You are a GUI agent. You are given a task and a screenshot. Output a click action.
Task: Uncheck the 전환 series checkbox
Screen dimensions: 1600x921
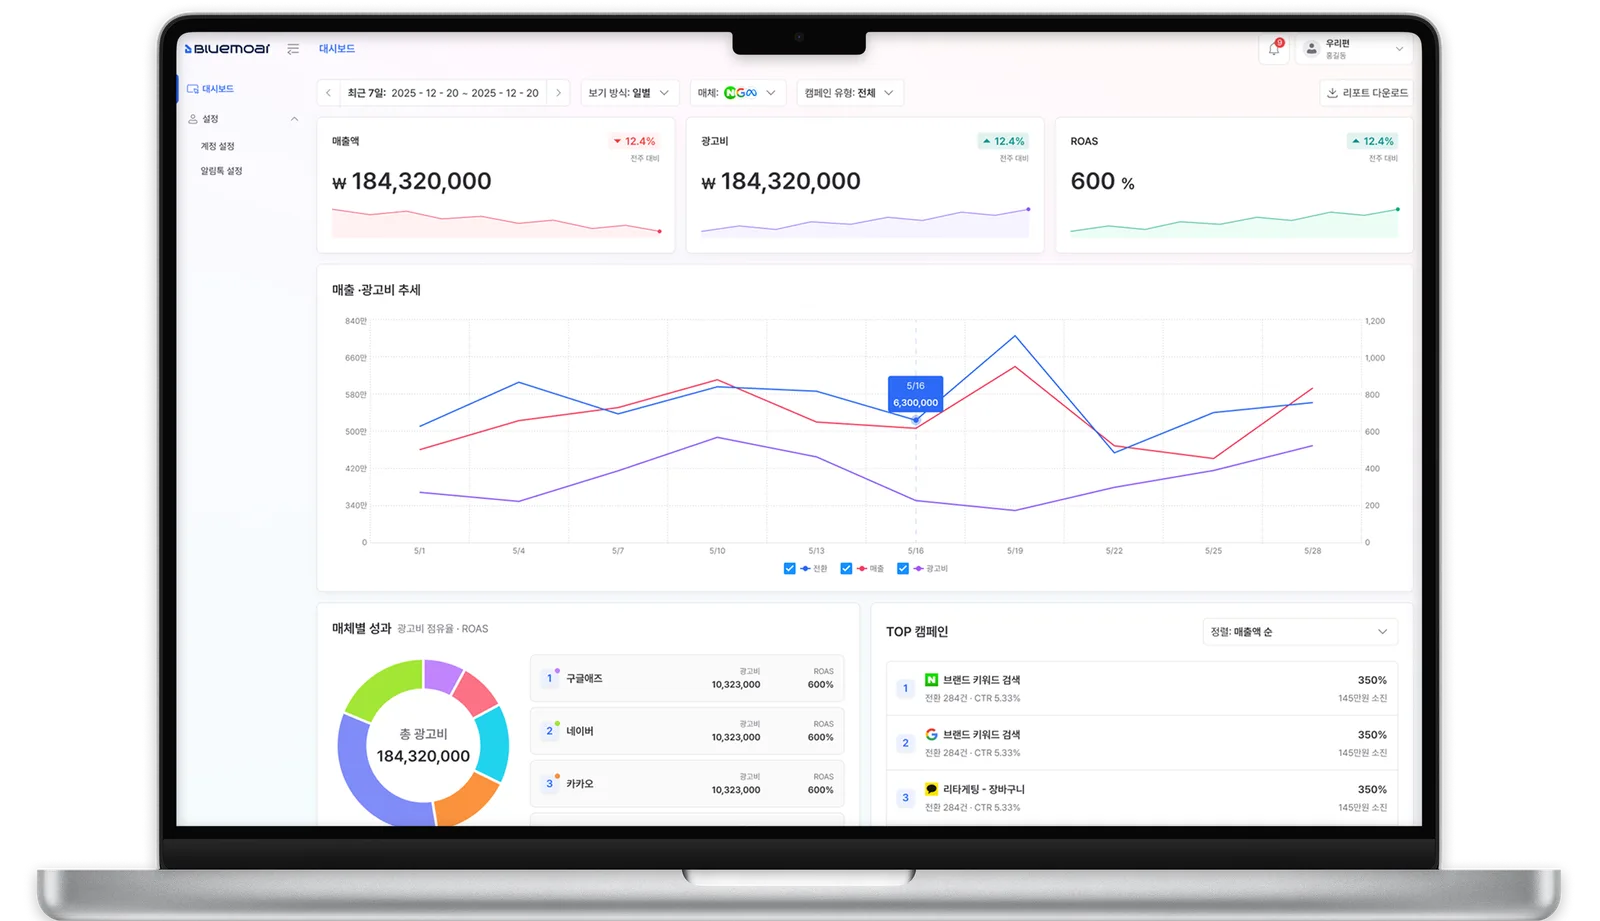click(x=789, y=568)
